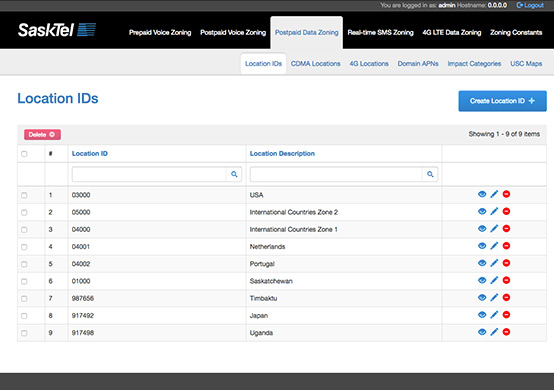Check the box for row 04000
The height and width of the screenshot is (390, 554).
pos(24,230)
